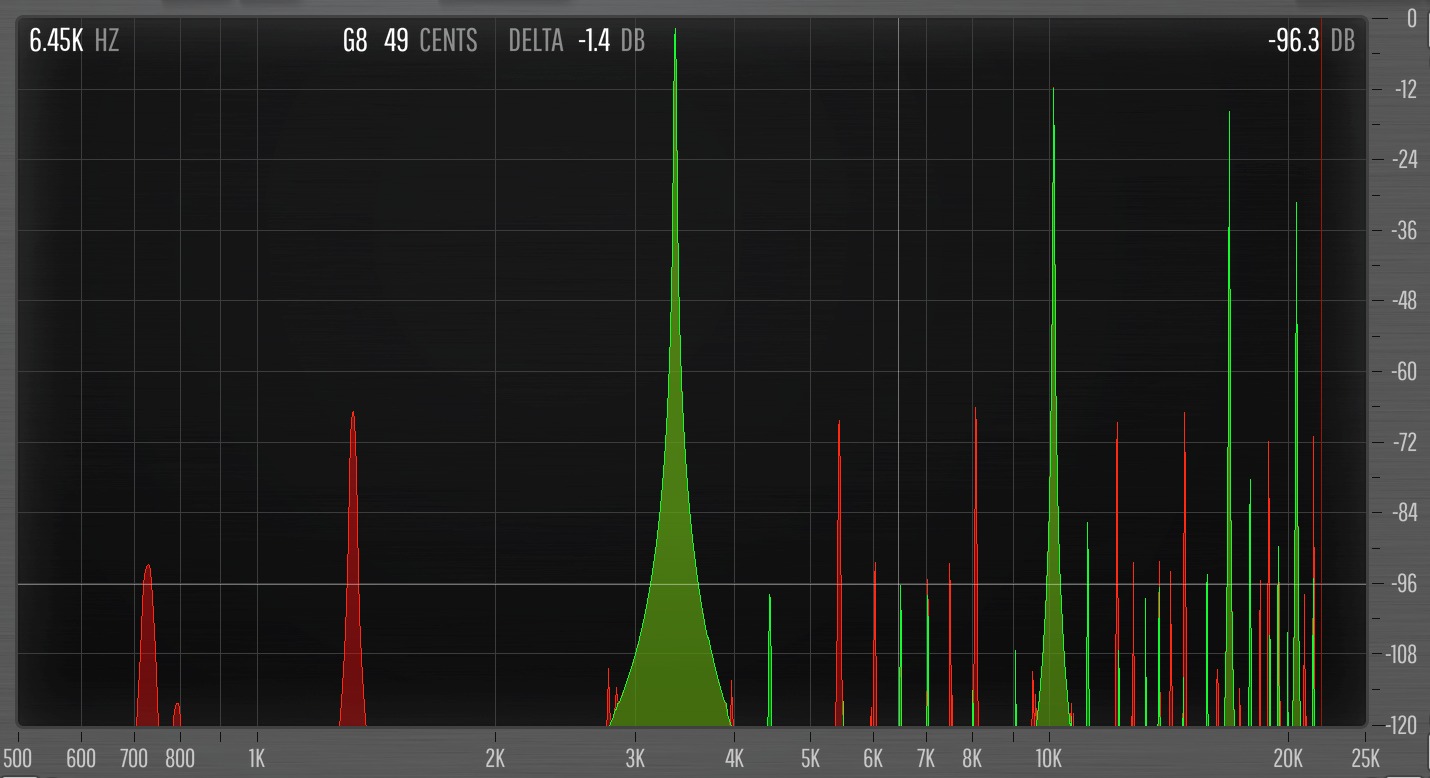Click the 800 frequency axis label
This screenshot has height=778, width=1430.
[180, 757]
